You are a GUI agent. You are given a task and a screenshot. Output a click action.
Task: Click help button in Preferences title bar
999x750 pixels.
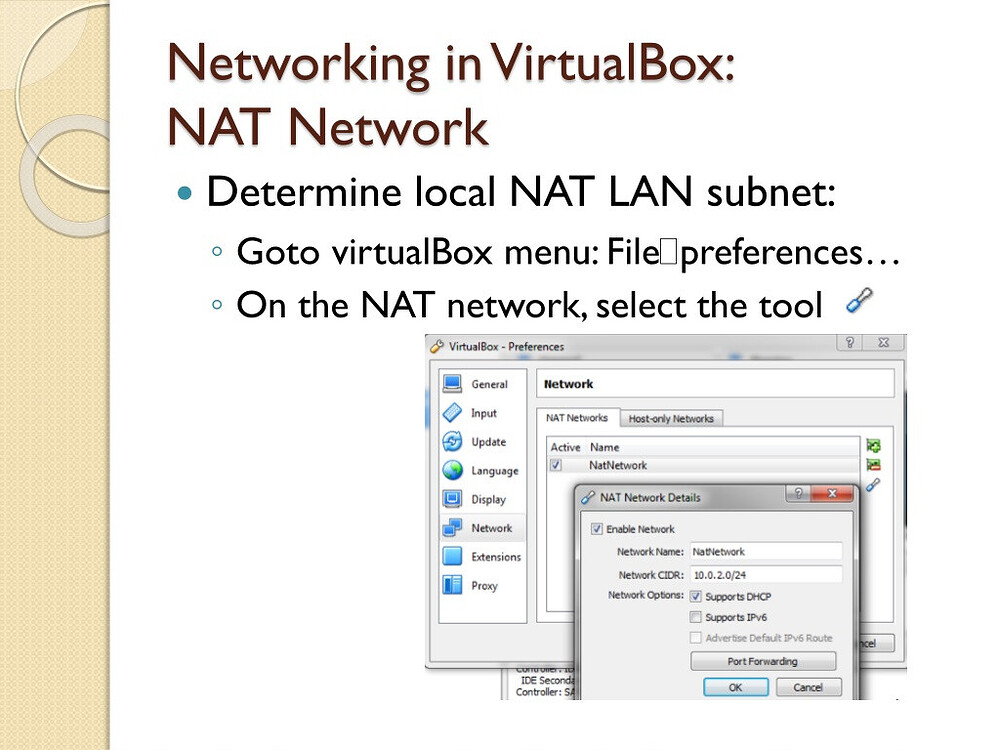[849, 342]
